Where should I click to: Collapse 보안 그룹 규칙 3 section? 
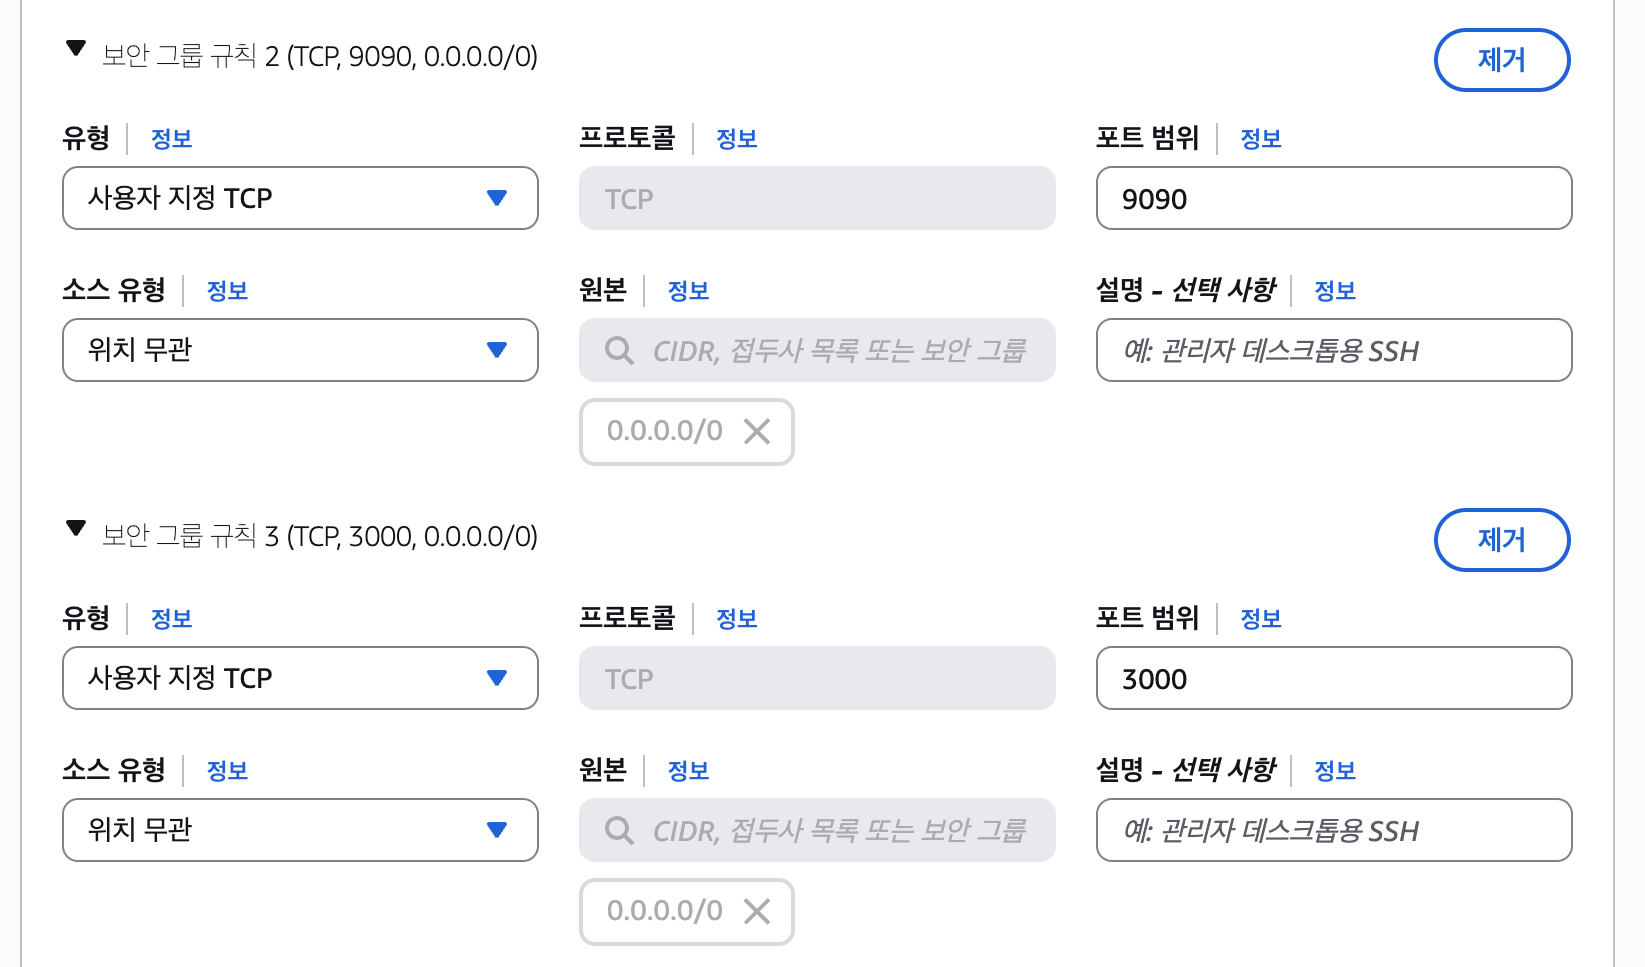76,529
